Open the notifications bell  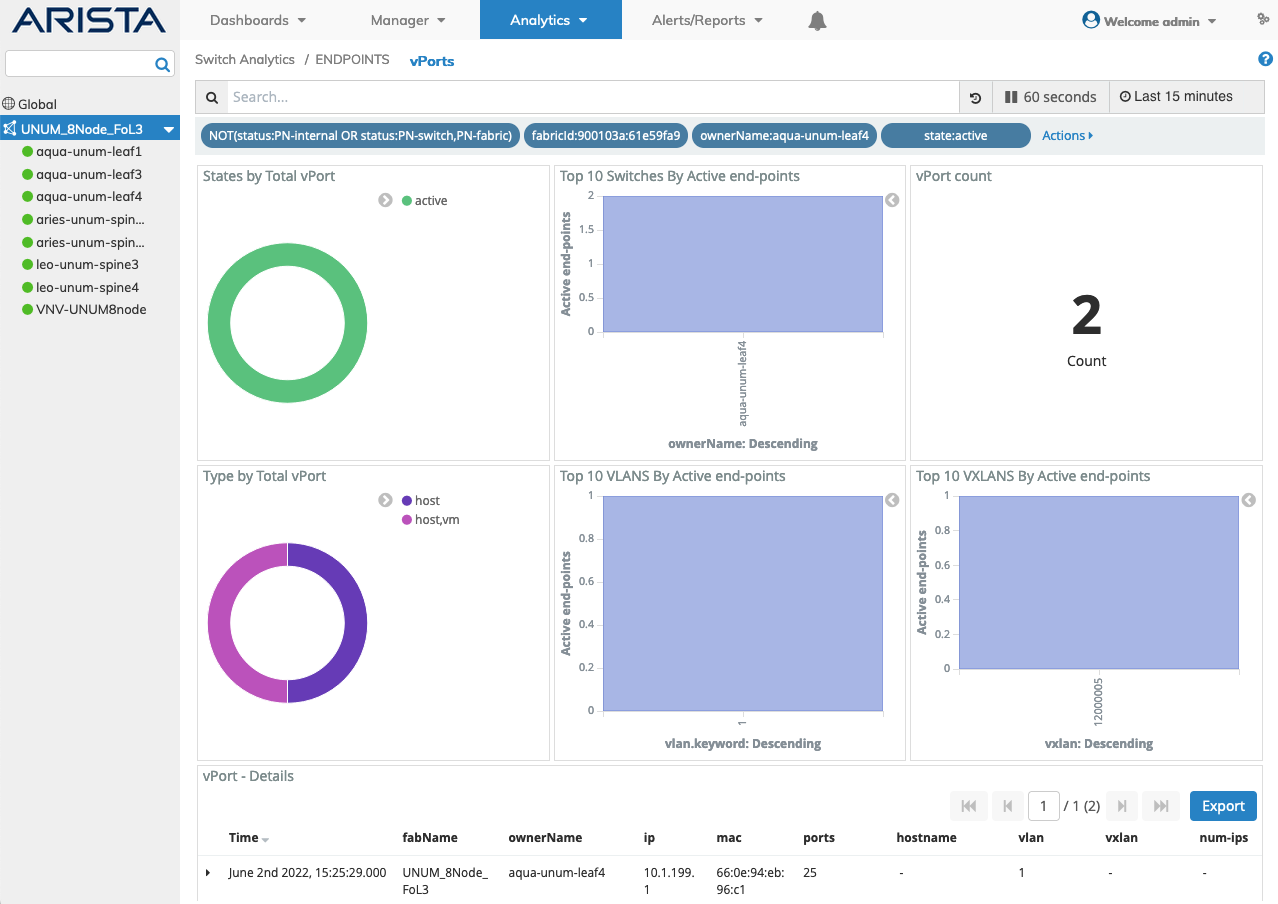pos(817,20)
